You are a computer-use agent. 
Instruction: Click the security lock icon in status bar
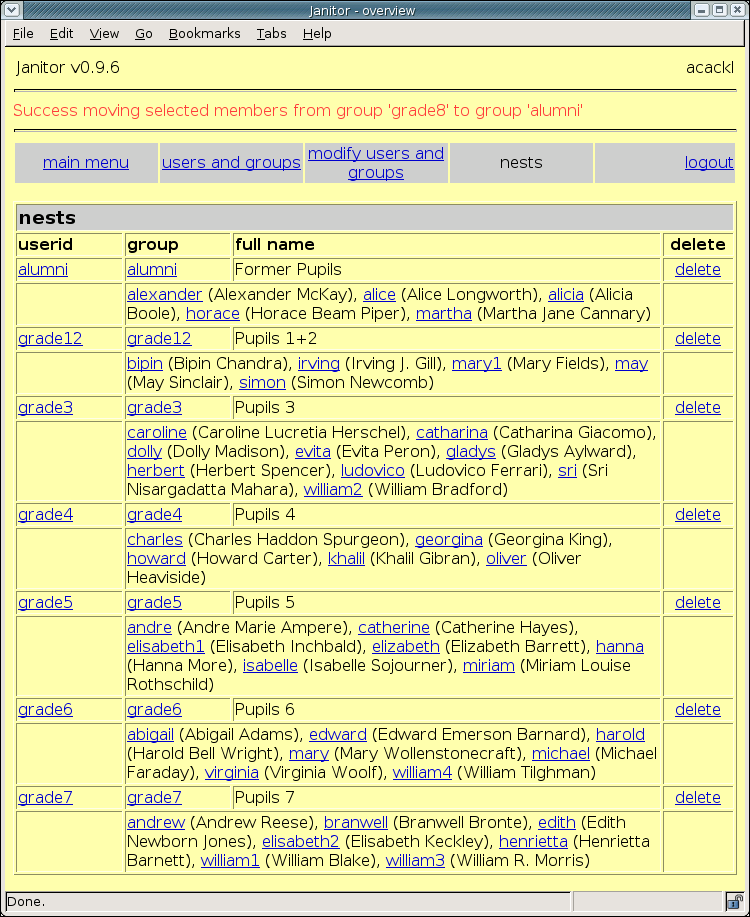734,901
